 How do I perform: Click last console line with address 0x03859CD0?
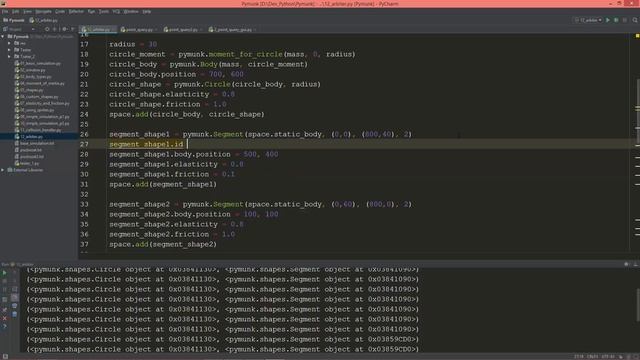pos(223,349)
